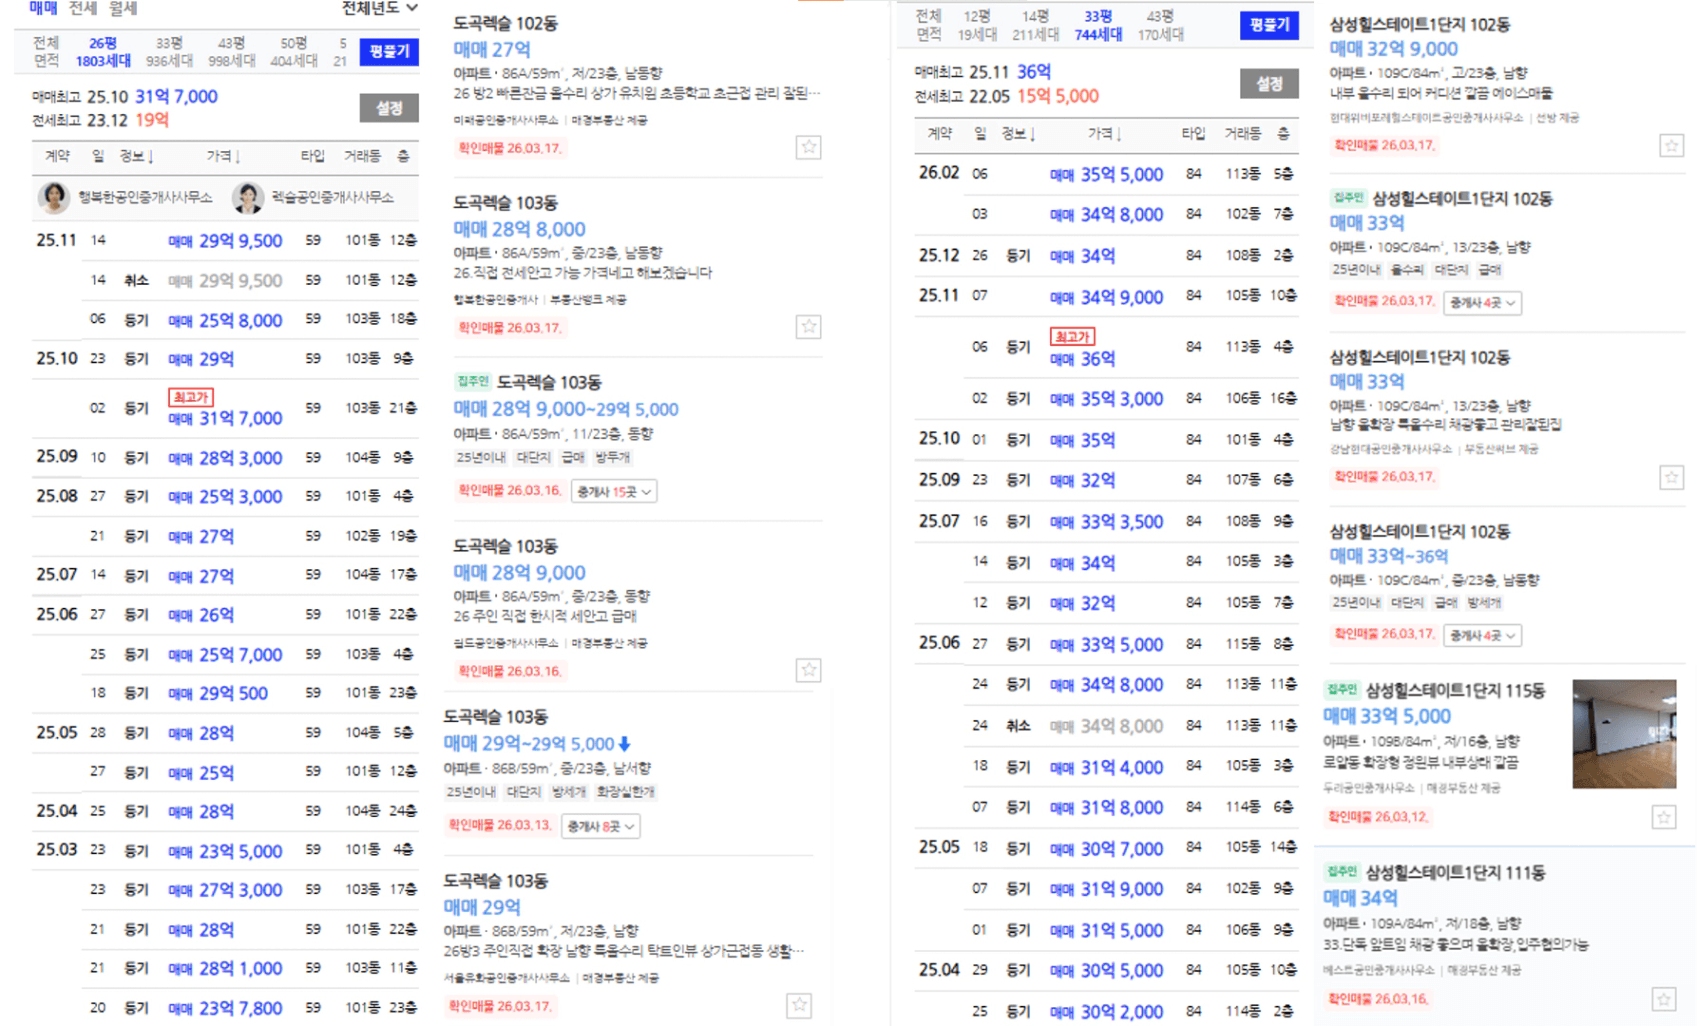Favorite the 도곡렉슬 102동 매매 27억 listing star
1697x1026 pixels.
click(809, 147)
